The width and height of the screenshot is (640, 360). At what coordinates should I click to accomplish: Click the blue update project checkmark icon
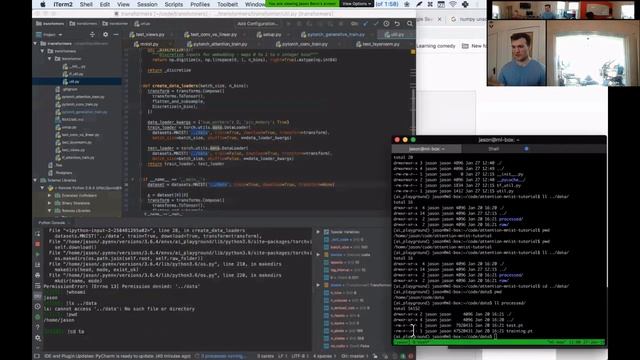point(365,24)
